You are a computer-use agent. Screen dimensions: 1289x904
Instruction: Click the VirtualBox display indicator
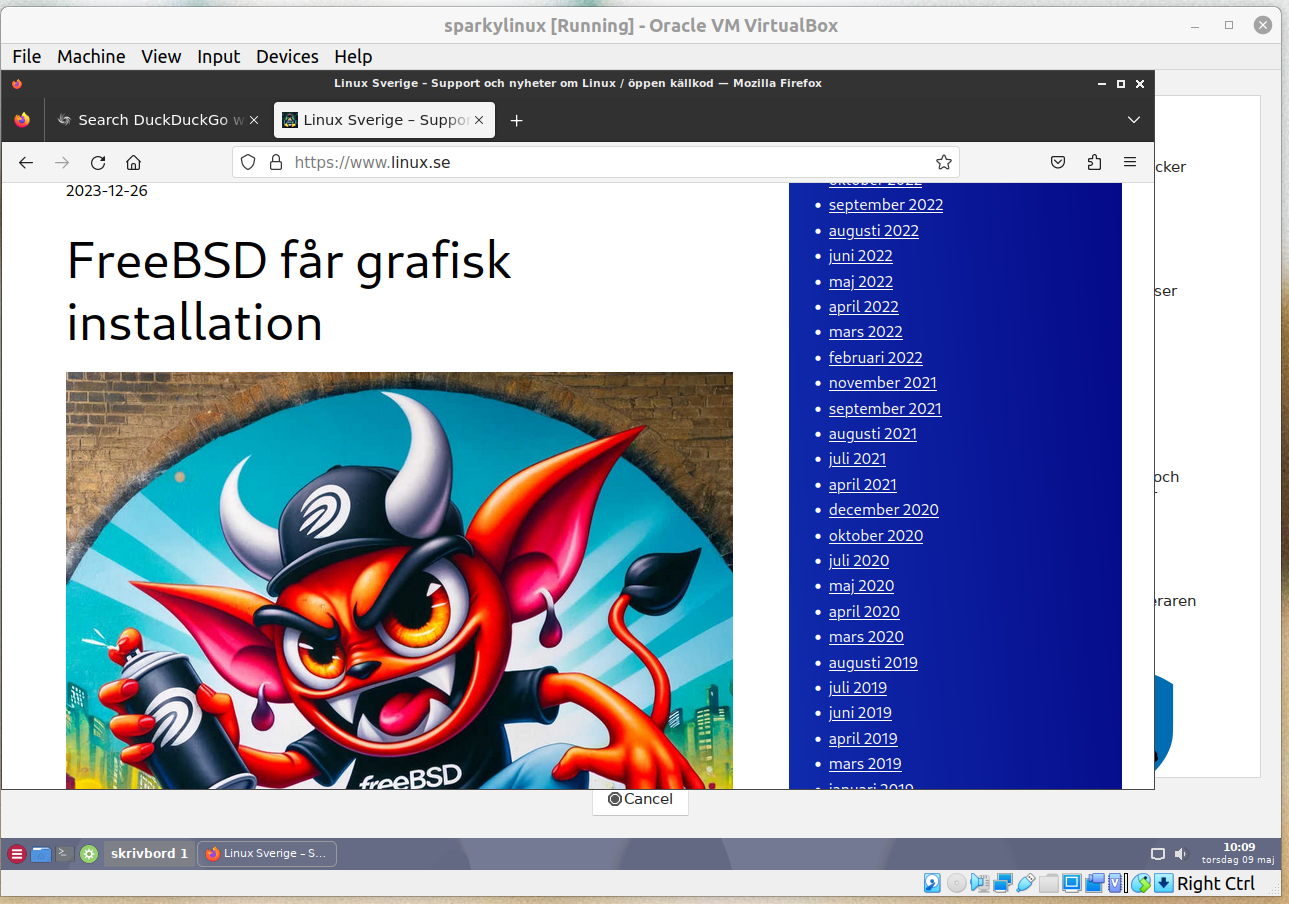(x=1072, y=883)
